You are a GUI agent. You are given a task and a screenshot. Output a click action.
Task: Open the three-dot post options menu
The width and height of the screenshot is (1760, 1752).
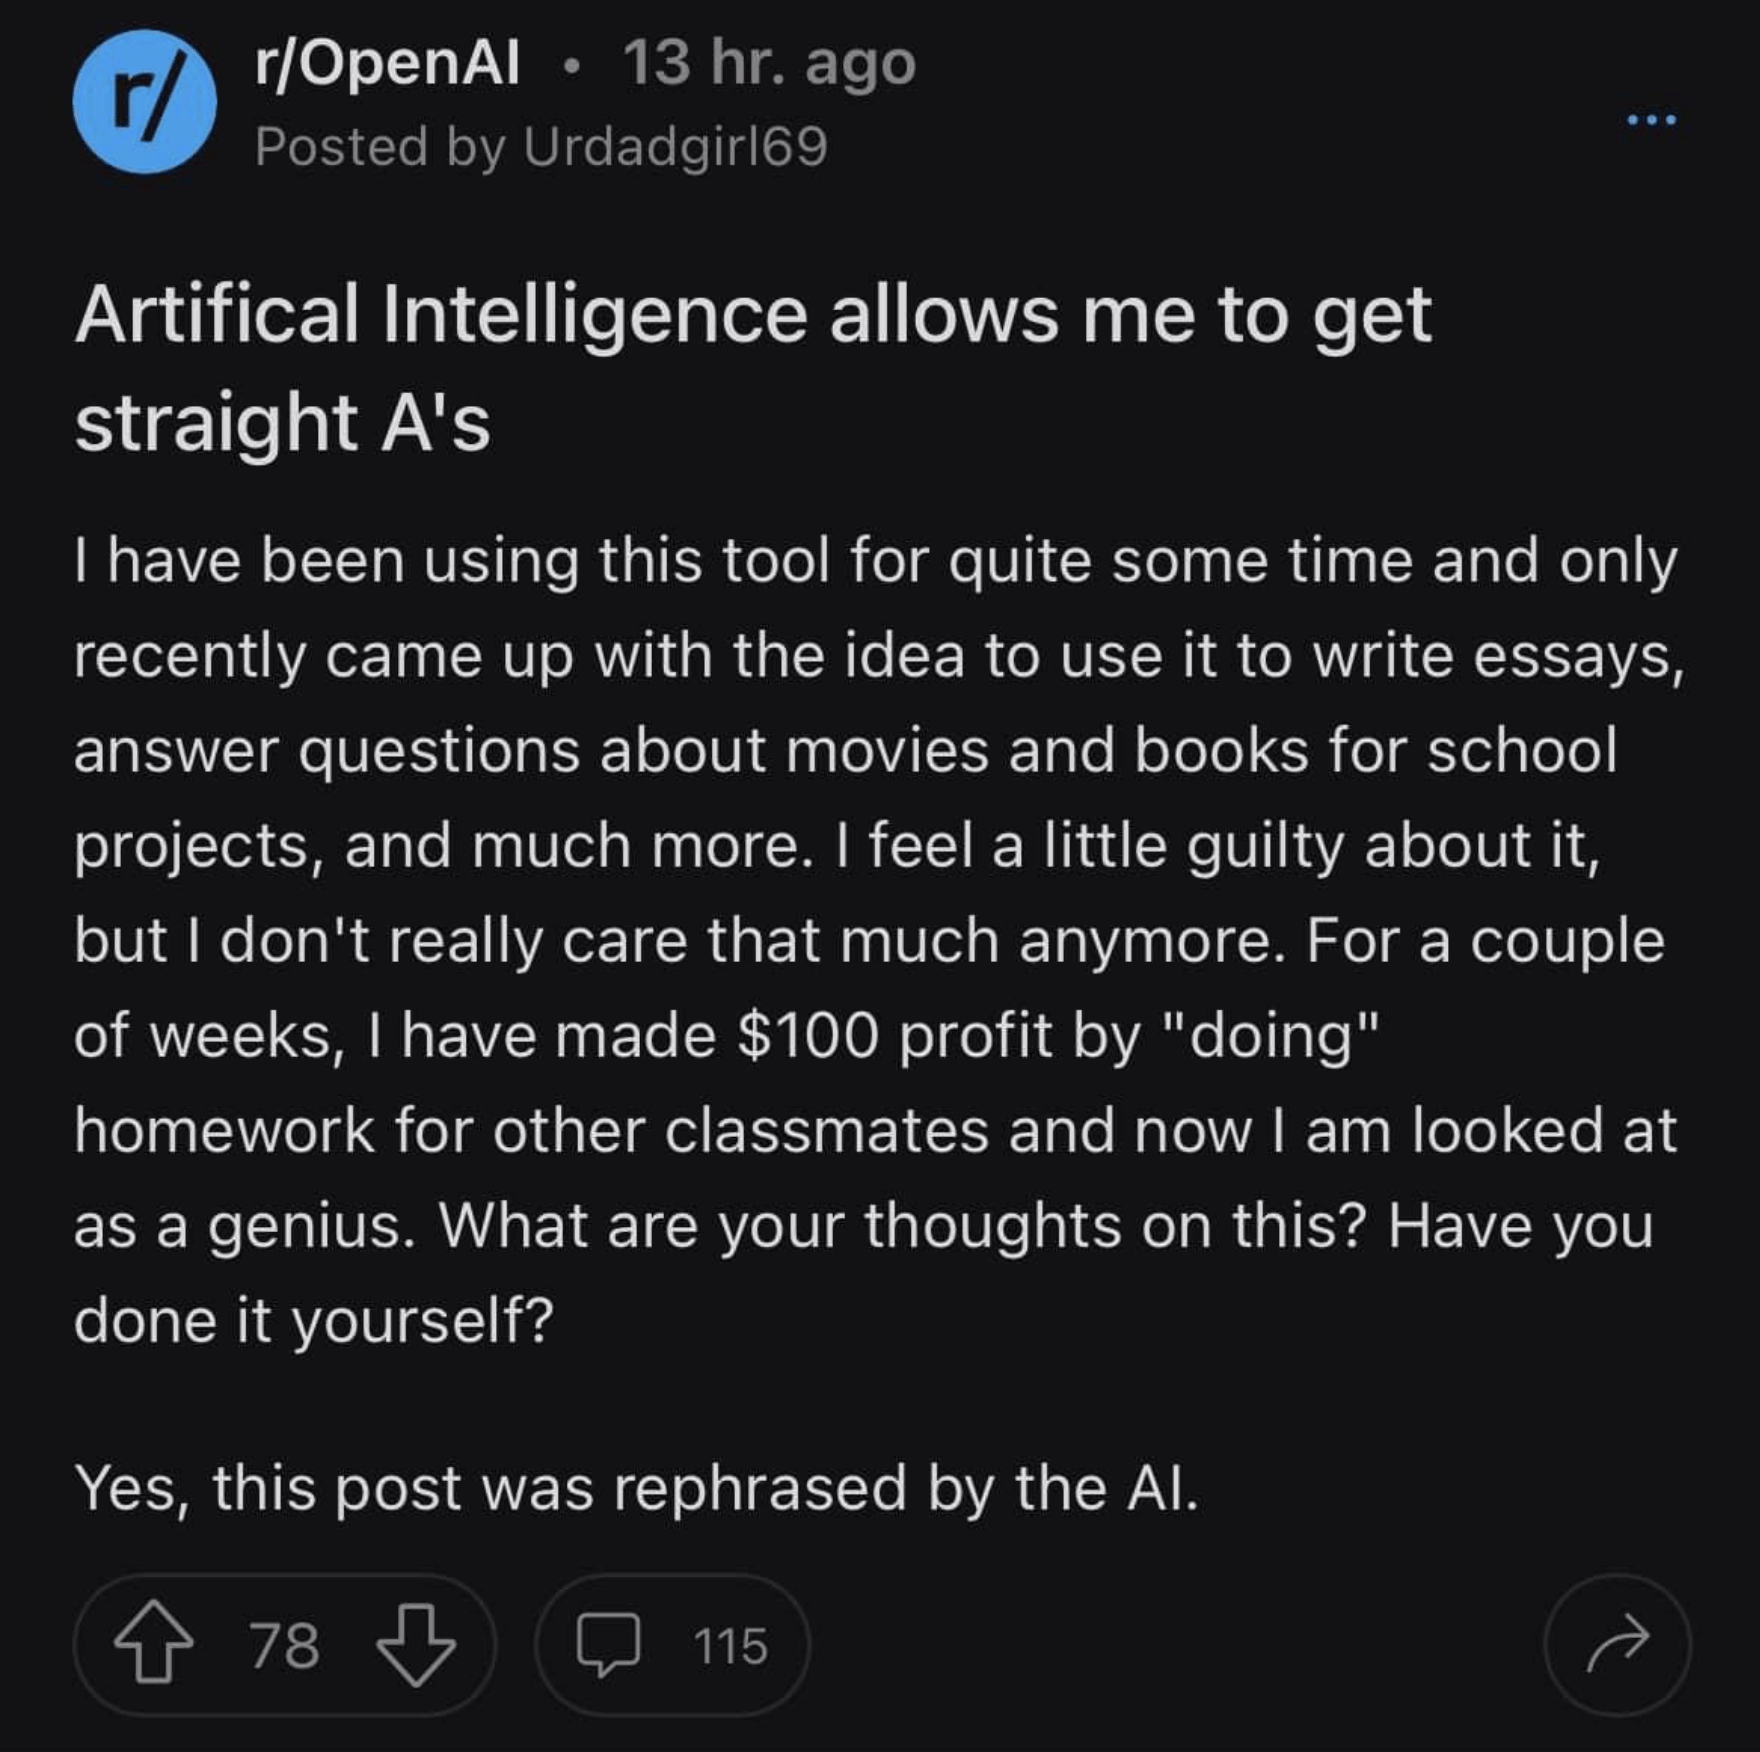1650,120
